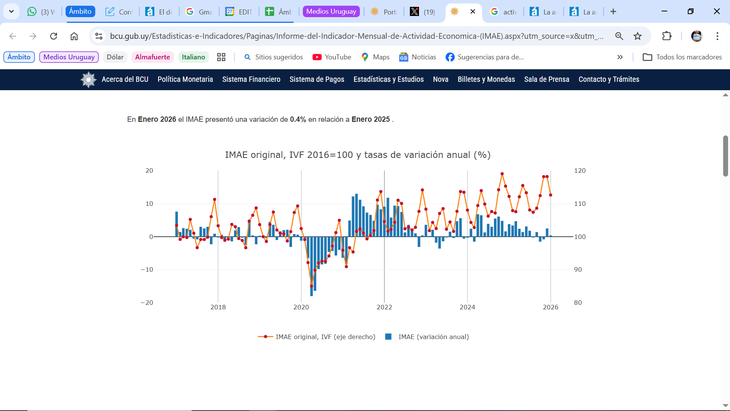The width and height of the screenshot is (730, 411).
Task: Click the Medios Uruguay bookmark button
Action: click(69, 57)
